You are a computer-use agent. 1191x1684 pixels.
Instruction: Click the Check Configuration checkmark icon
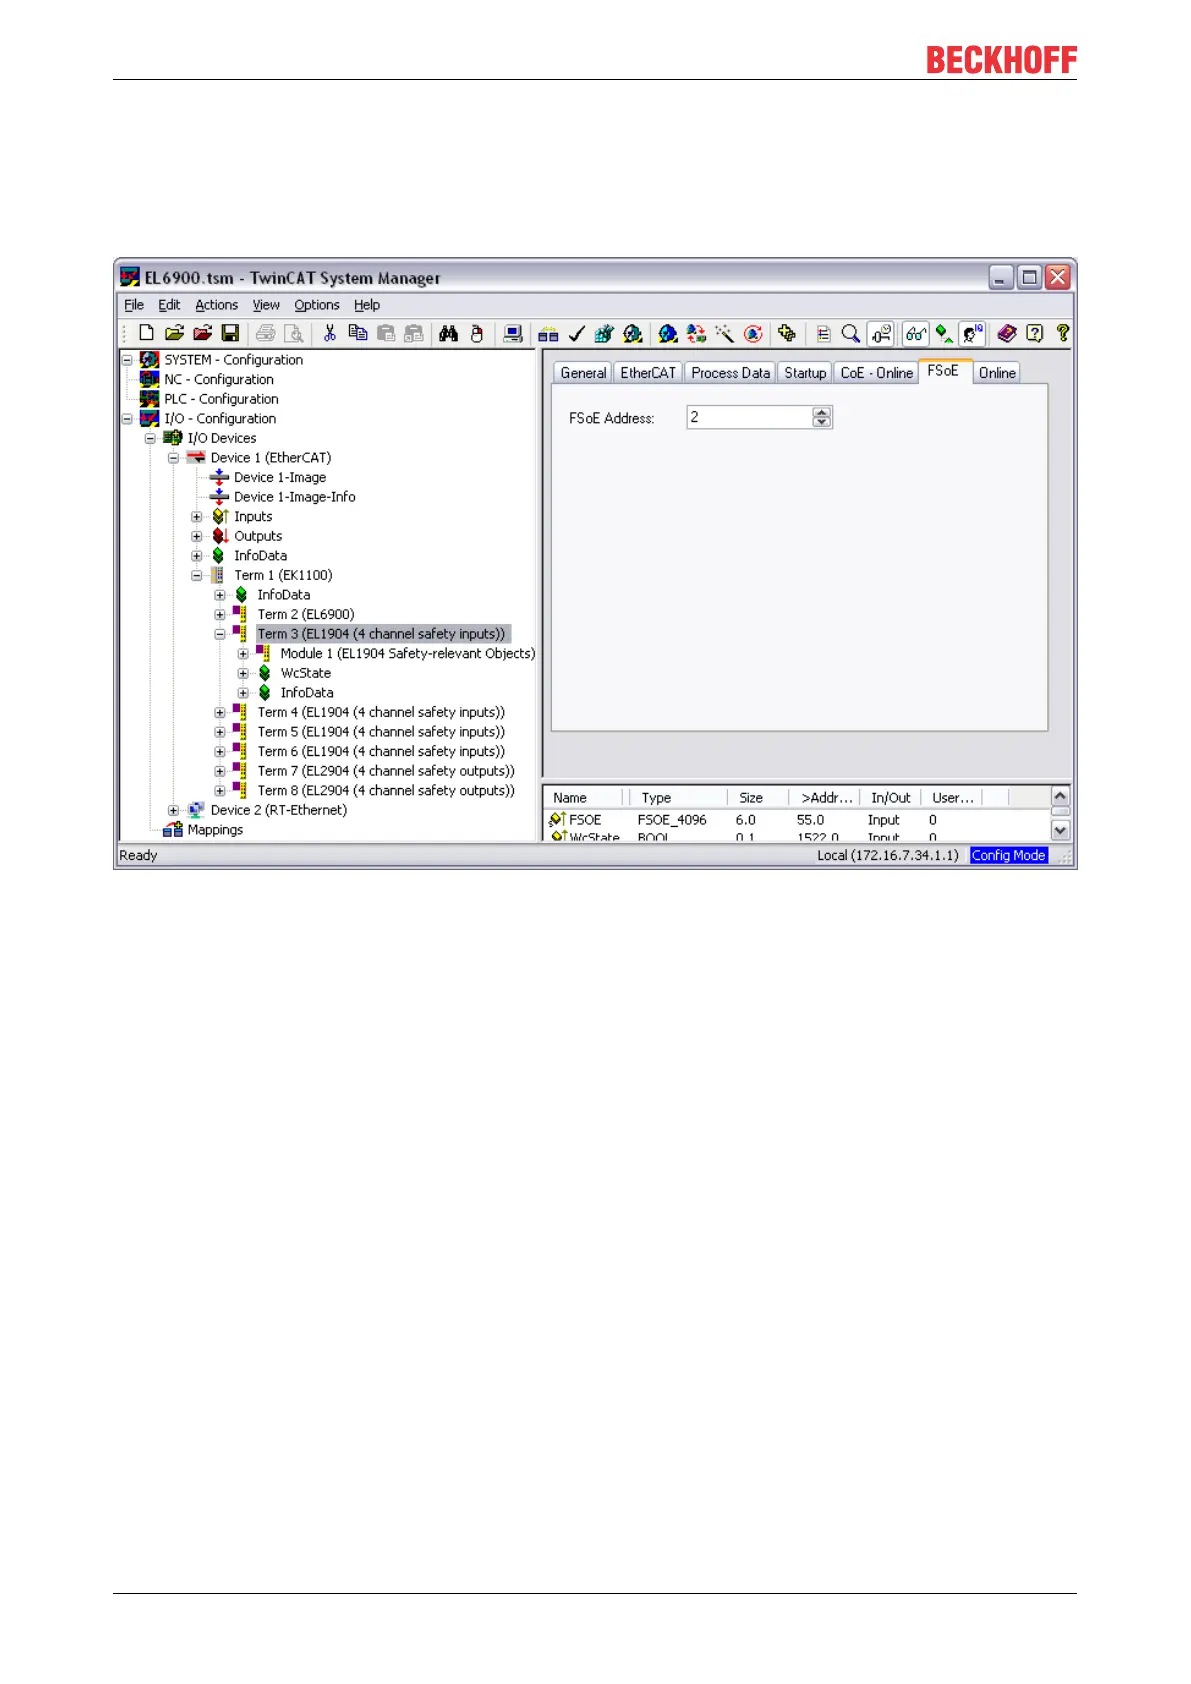pos(576,333)
